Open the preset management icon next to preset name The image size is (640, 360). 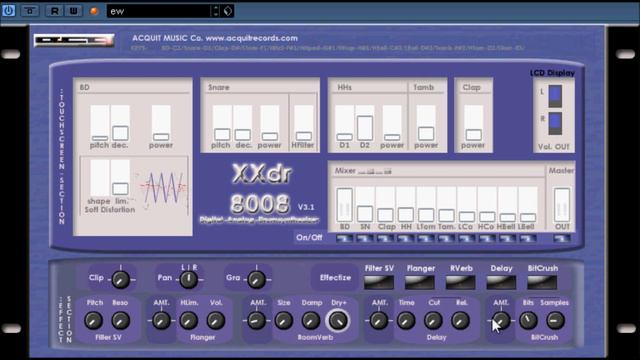coord(228,11)
